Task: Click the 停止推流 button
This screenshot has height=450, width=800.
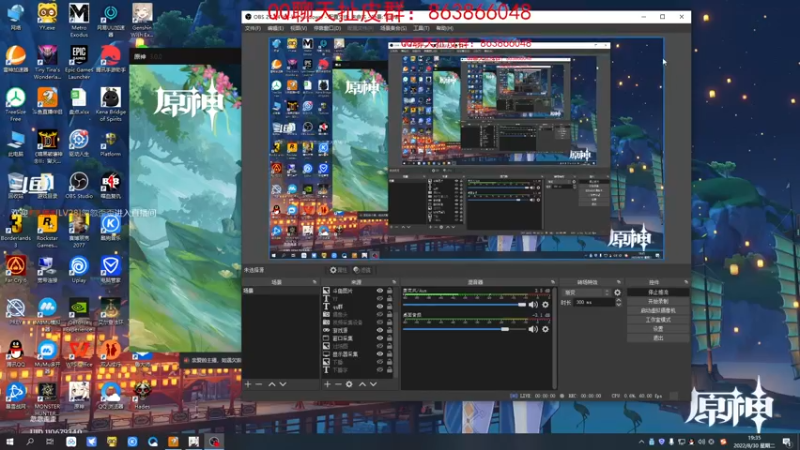Action: click(658, 292)
